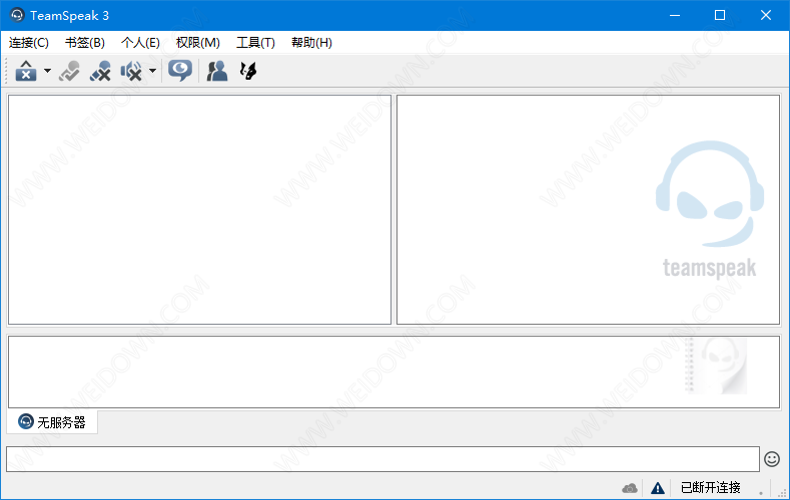Toggle the speaker mute toolbar icon
The image size is (790, 500).
(x=131, y=71)
